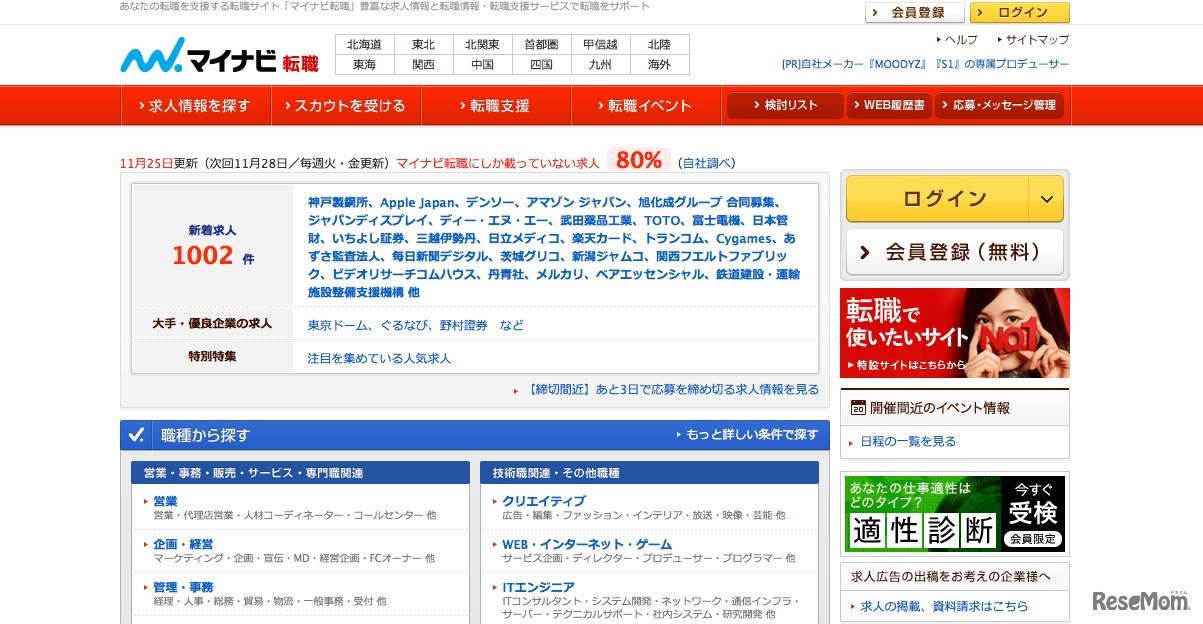Open 応募・メッセージ管理 from the red toolbar
Screen dimensions: 1203x624
click(x=999, y=105)
